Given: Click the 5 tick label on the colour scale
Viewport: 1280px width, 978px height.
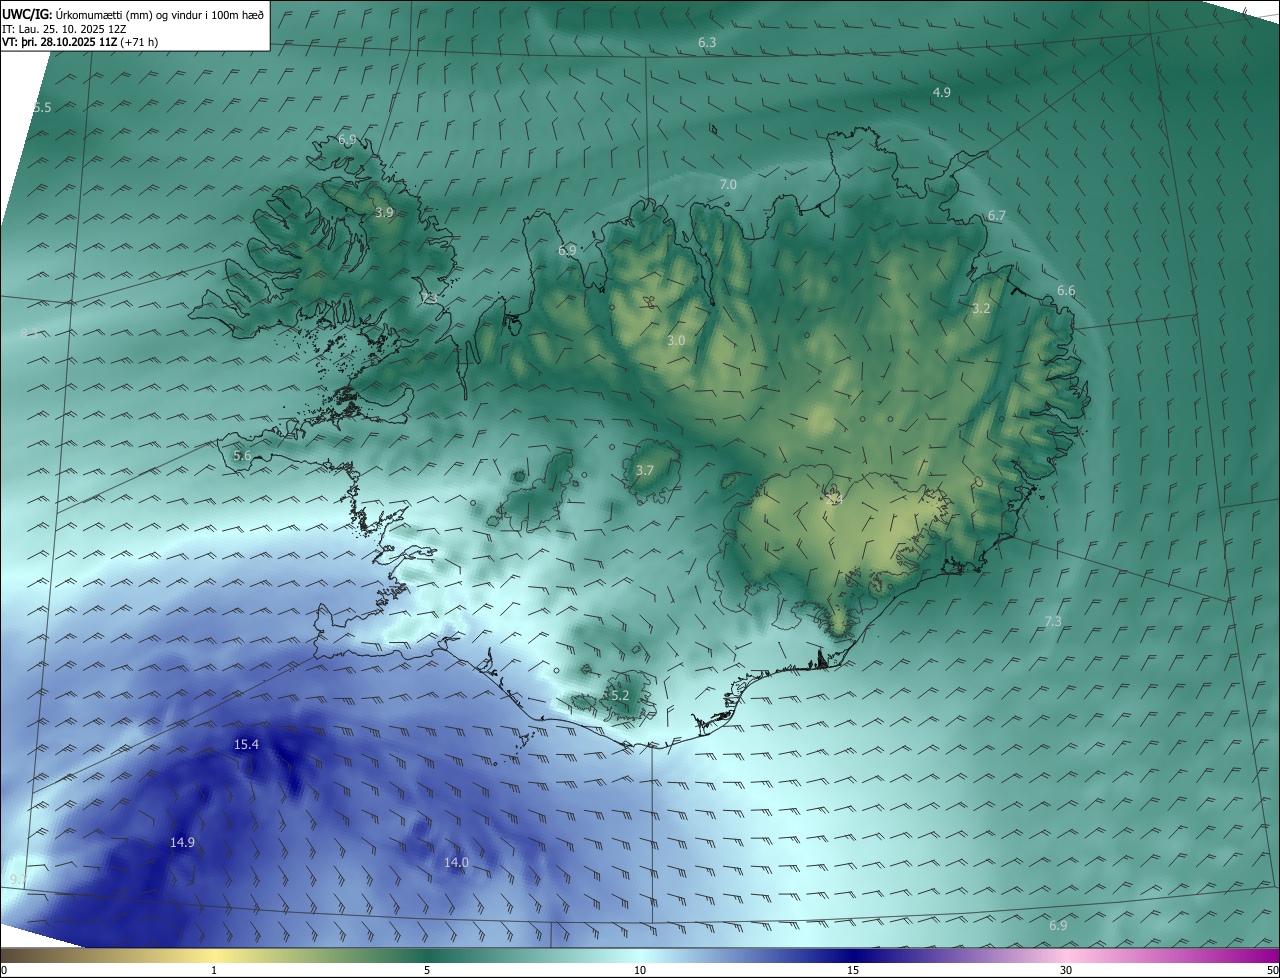Looking at the screenshot, I should tap(427, 970).
